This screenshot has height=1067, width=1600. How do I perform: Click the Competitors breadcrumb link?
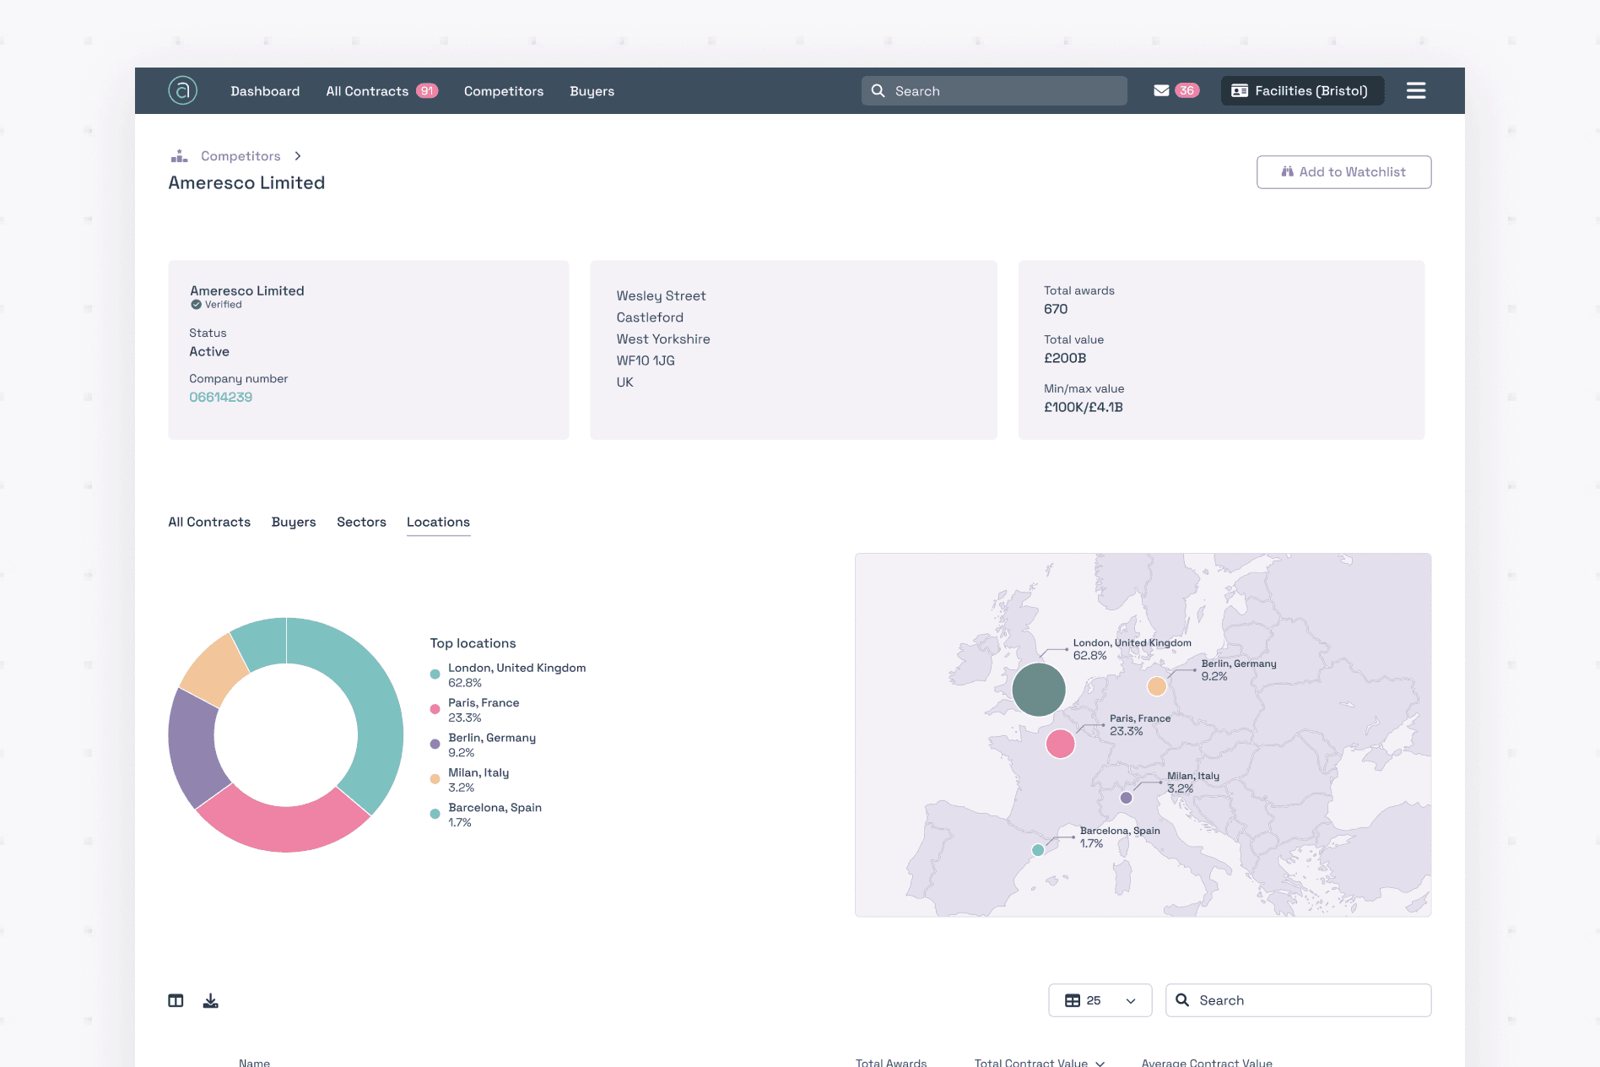(x=241, y=156)
